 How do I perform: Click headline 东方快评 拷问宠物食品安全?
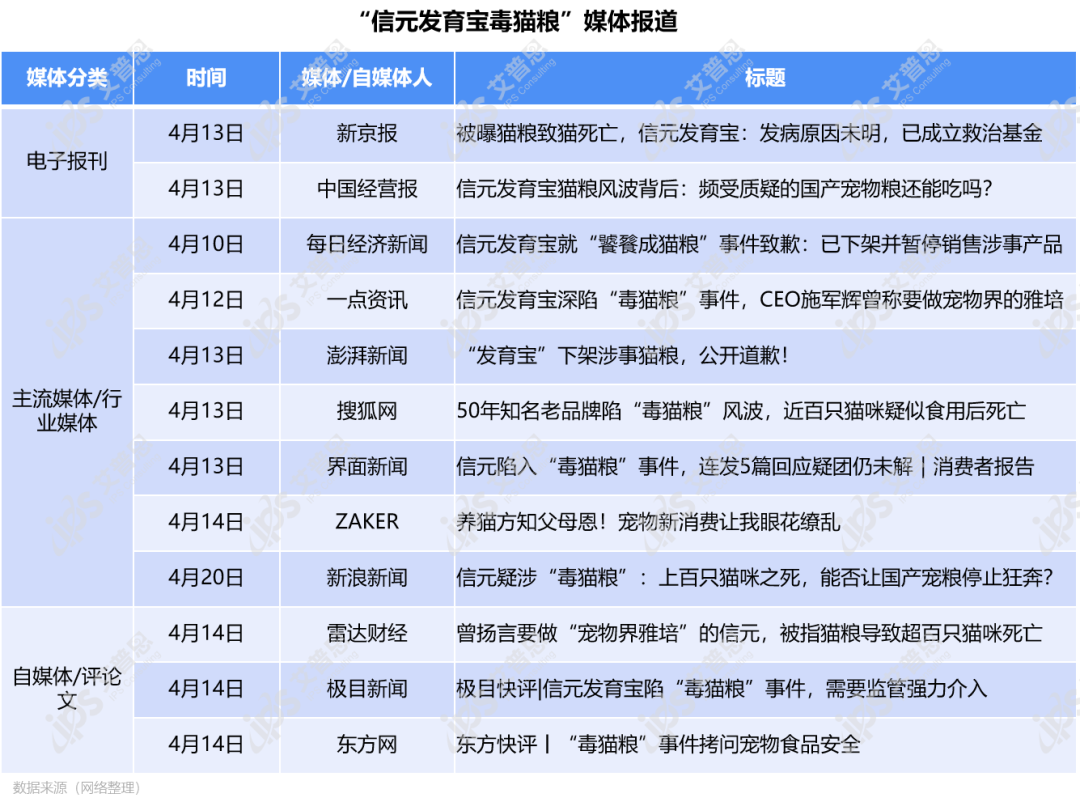(658, 744)
